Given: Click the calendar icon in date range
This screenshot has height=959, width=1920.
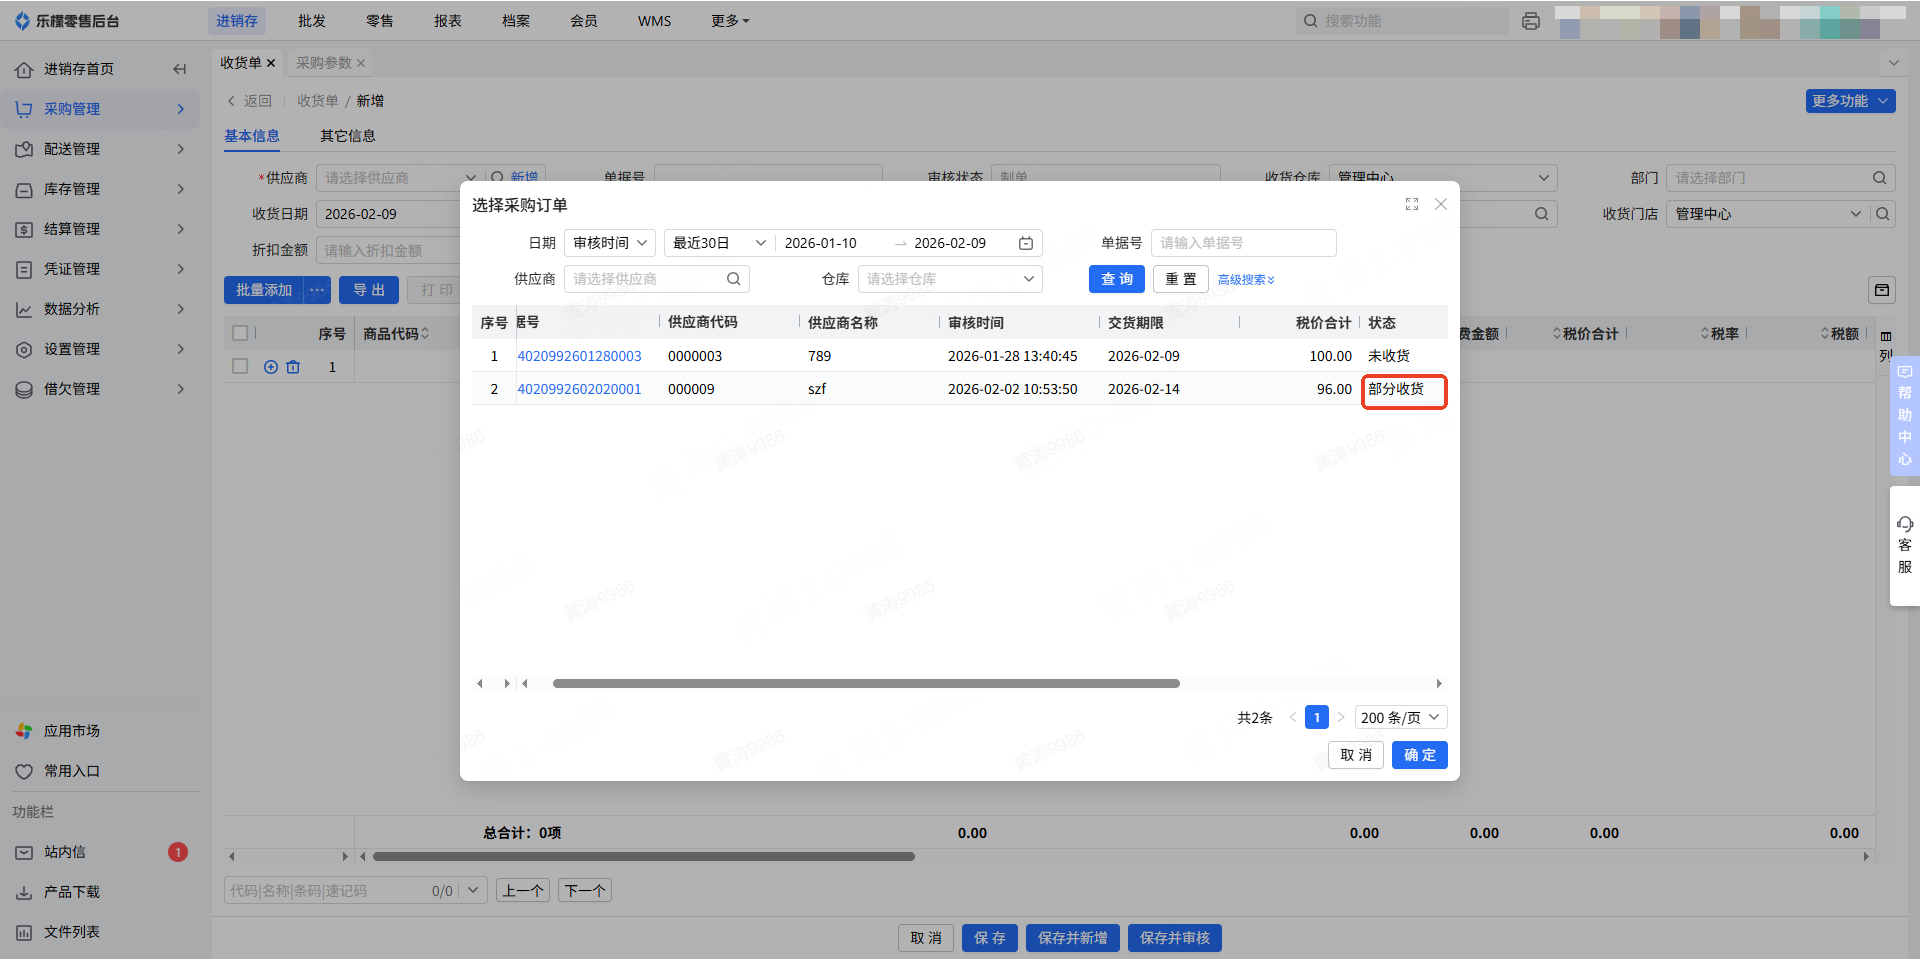Looking at the screenshot, I should [x=1026, y=243].
